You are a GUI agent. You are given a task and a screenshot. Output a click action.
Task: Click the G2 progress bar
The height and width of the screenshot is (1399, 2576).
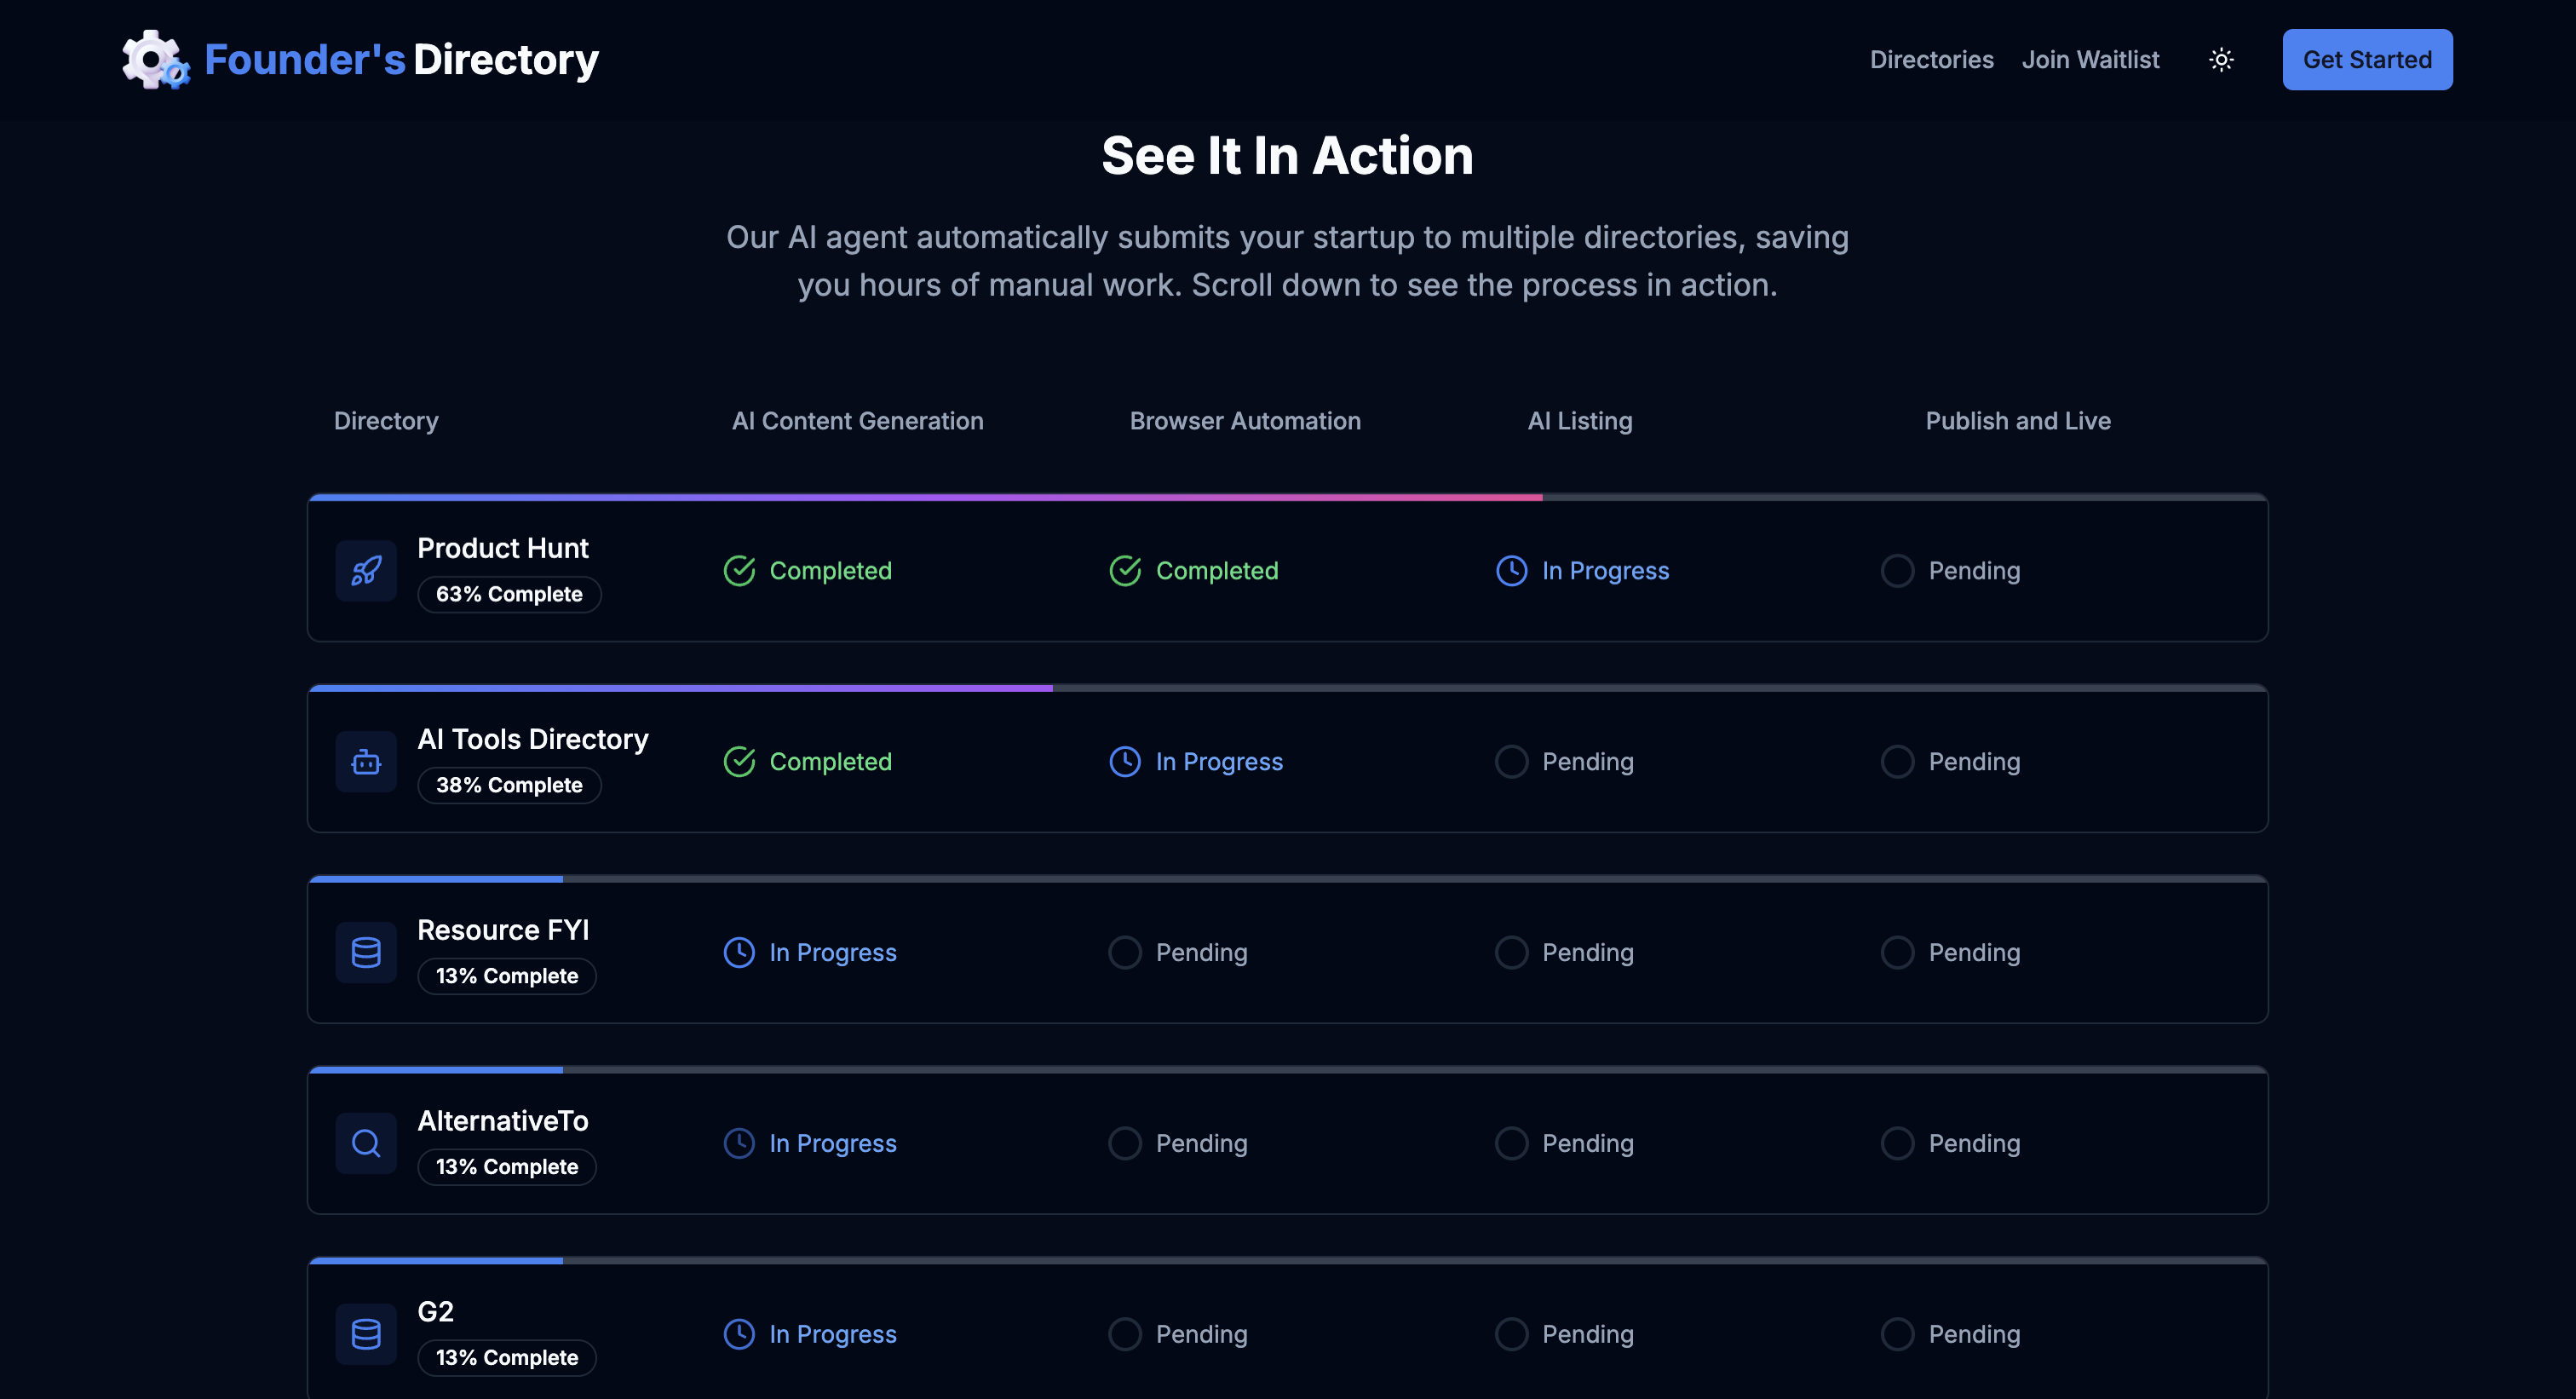(1287, 1261)
